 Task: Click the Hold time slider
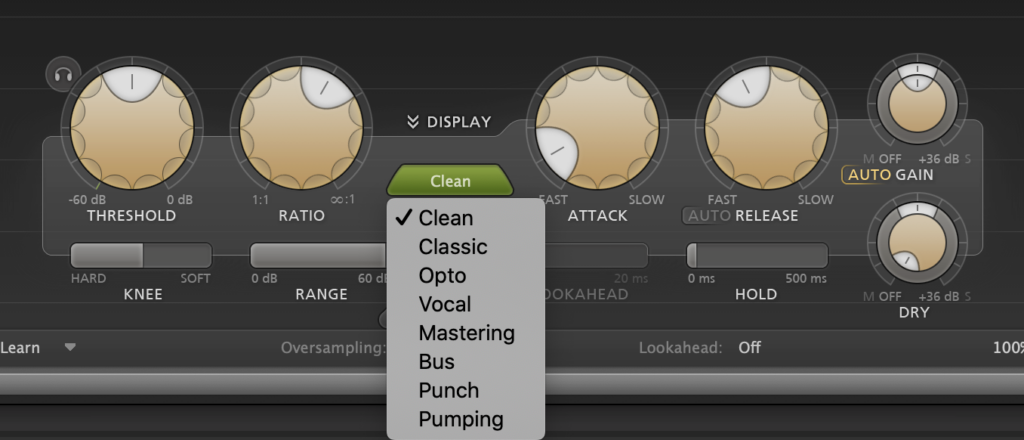click(757, 256)
